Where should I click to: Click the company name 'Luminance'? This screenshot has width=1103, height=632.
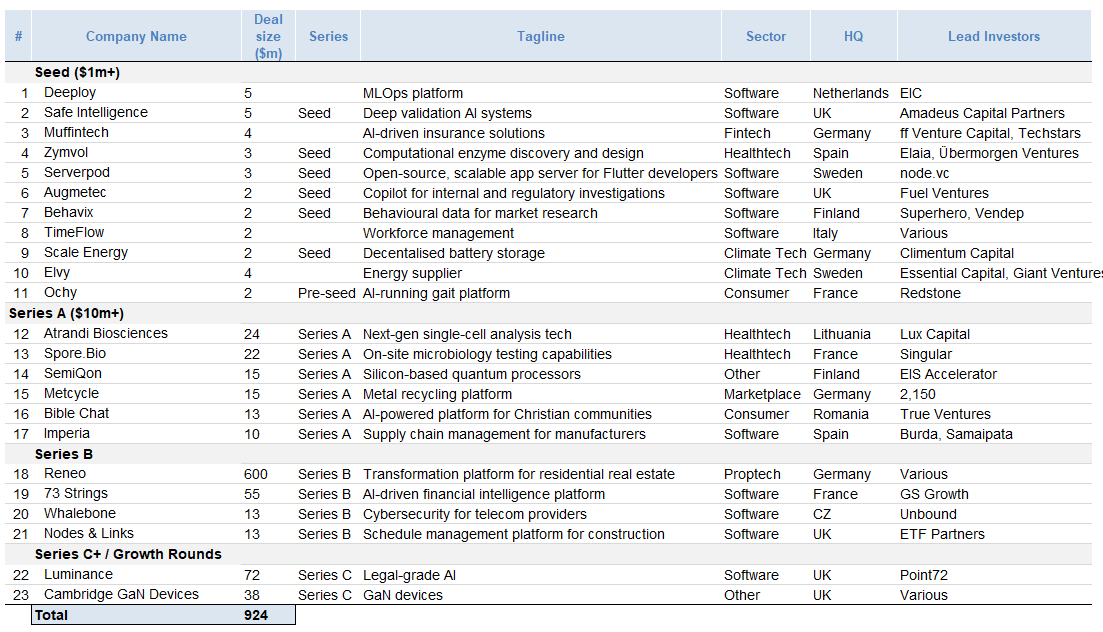pyautogui.click(x=78, y=575)
